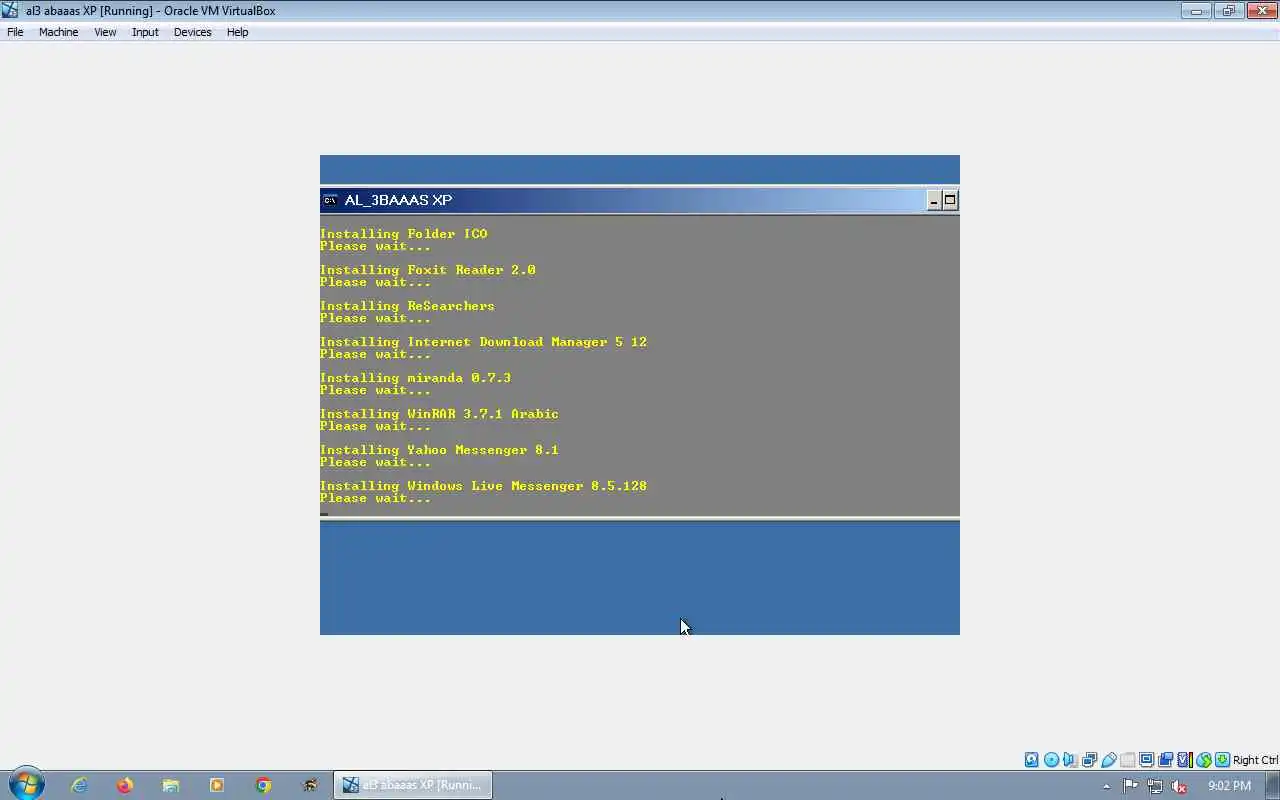Click the 'Installing Yahoo Messenger 8.1' line
This screenshot has width=1280, height=800.
tap(440, 450)
